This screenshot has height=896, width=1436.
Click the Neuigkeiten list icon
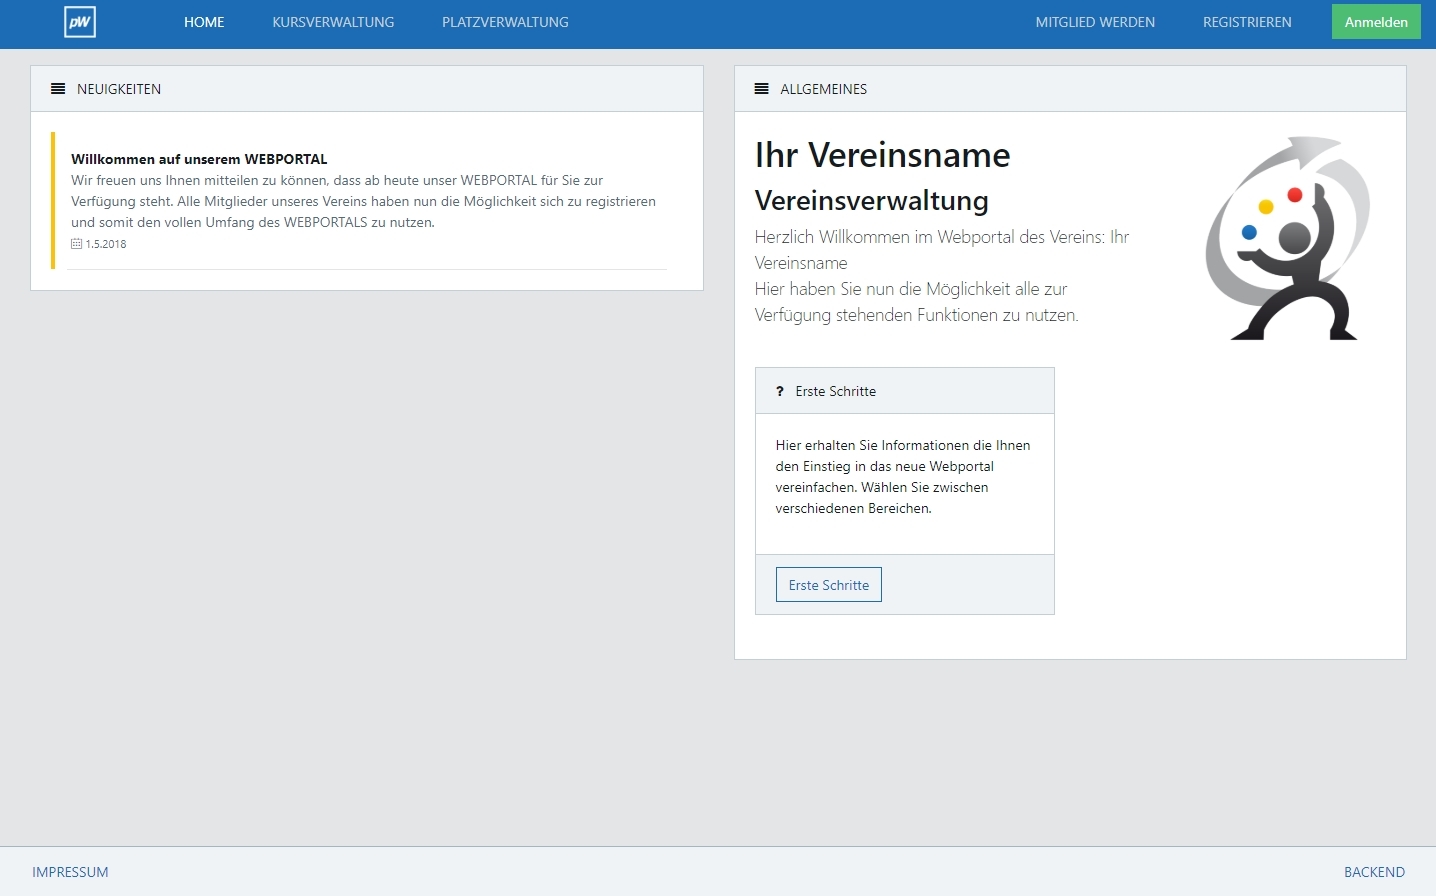[58, 89]
